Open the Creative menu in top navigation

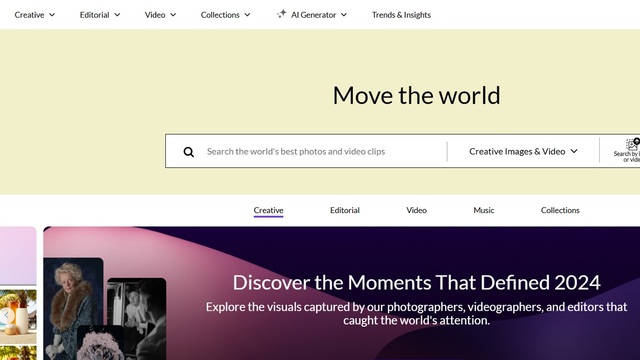click(x=34, y=15)
